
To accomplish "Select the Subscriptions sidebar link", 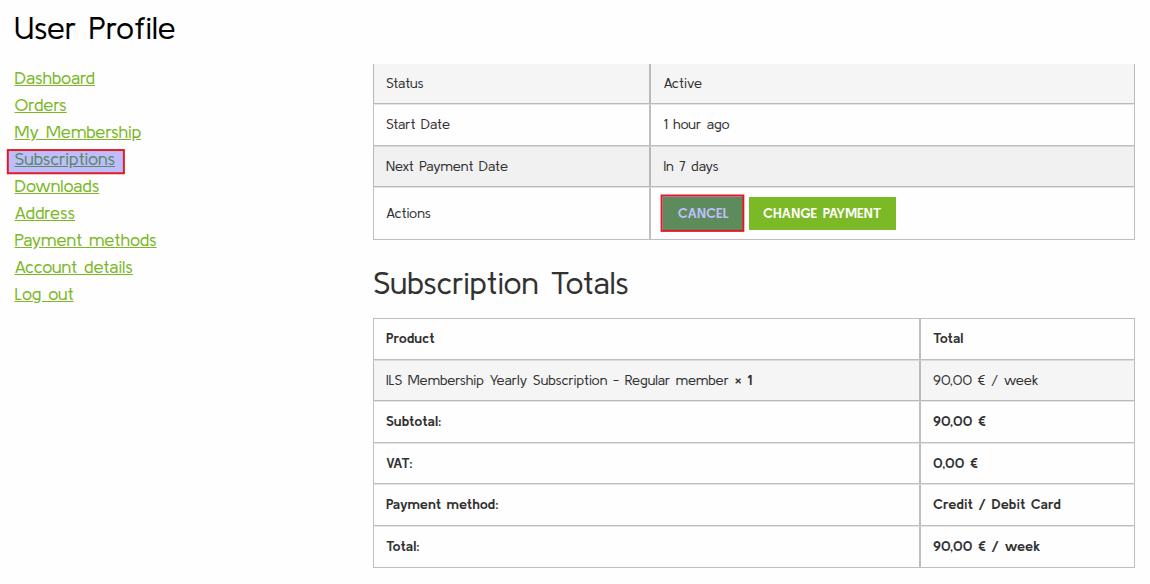I will coord(65,160).
